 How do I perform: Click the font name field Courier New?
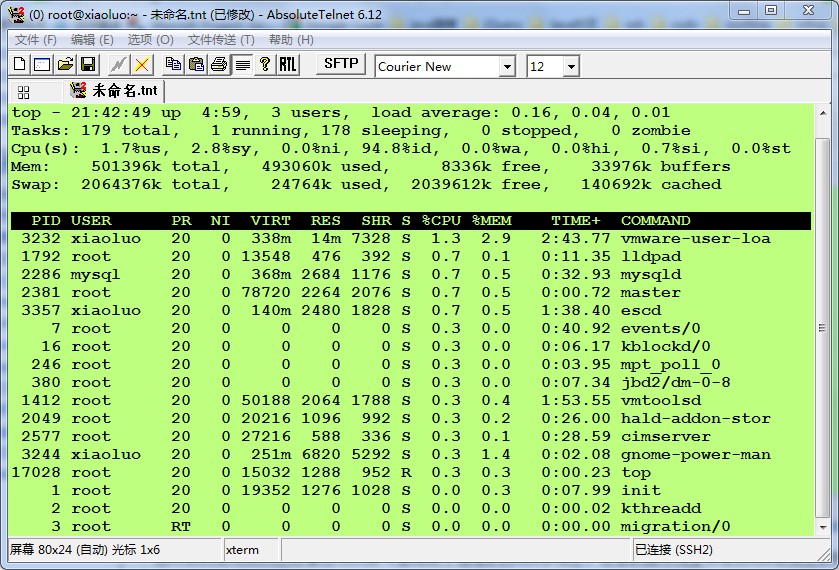tap(438, 67)
